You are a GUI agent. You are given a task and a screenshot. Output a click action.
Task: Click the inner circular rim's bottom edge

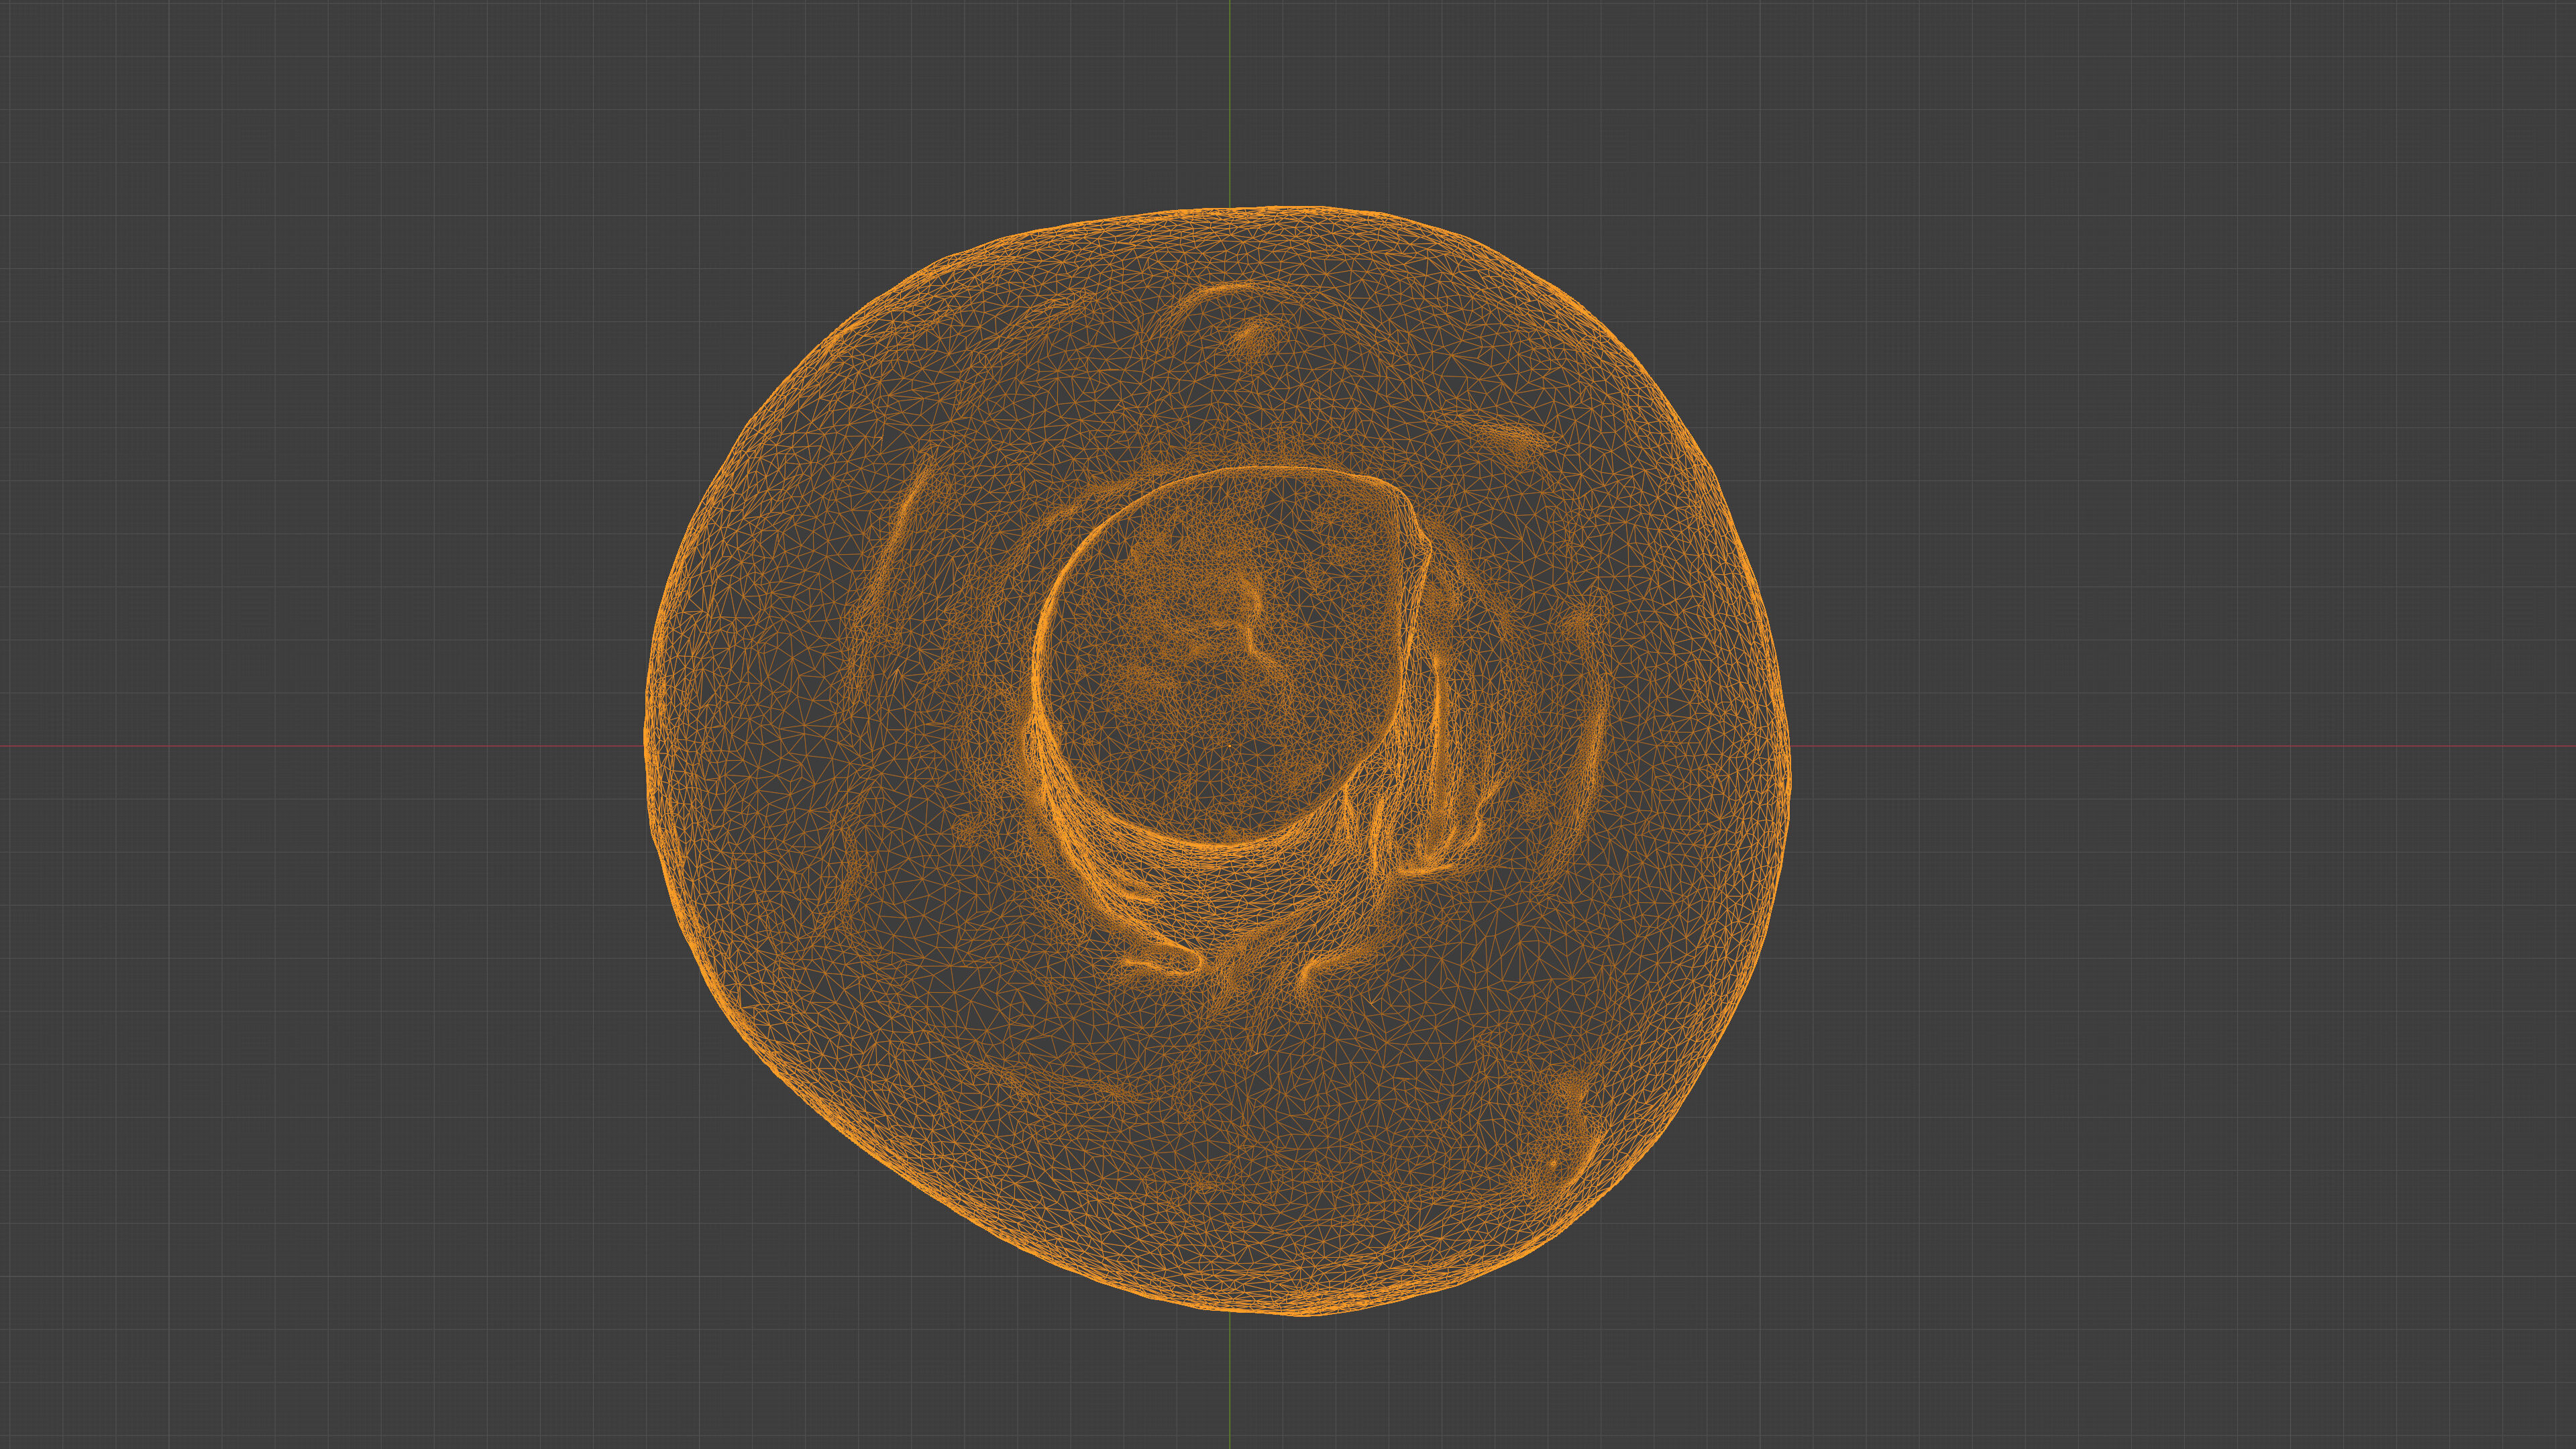click(x=1225, y=845)
